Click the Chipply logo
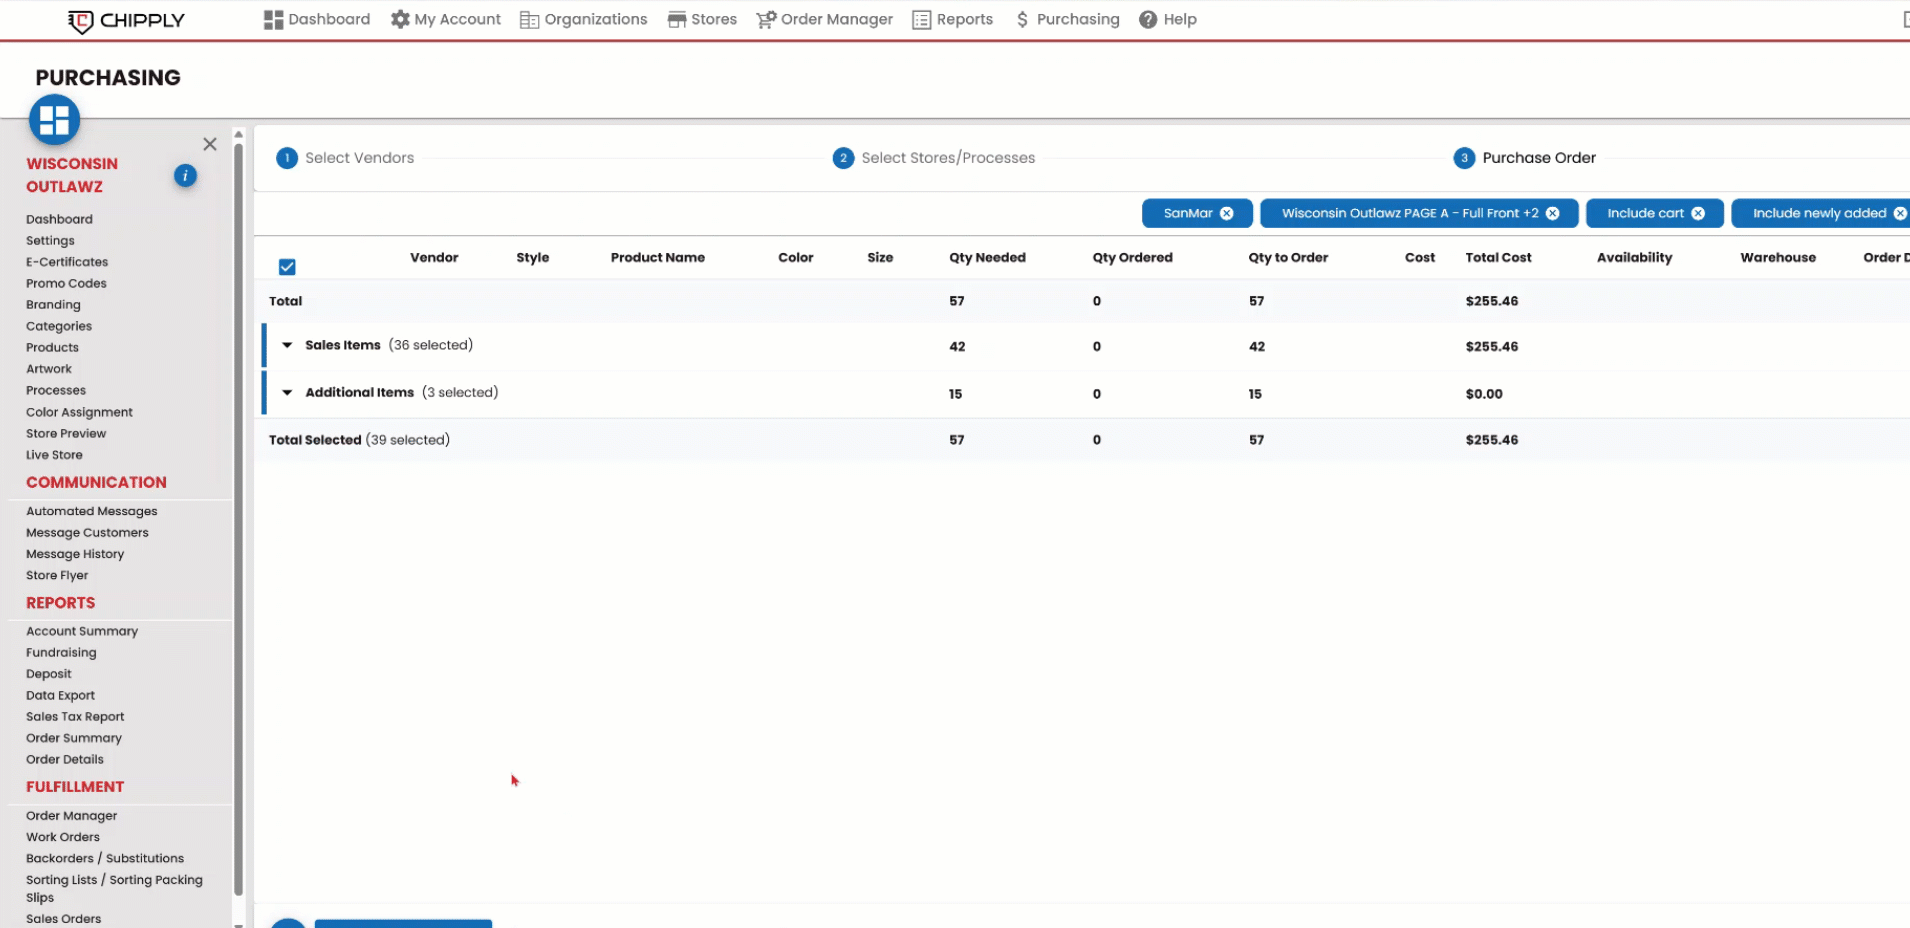 [x=126, y=20]
